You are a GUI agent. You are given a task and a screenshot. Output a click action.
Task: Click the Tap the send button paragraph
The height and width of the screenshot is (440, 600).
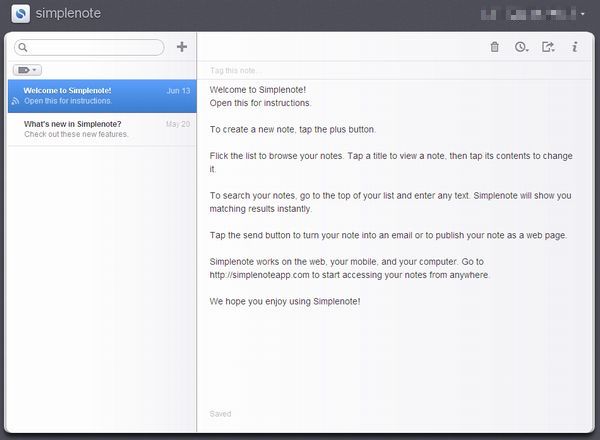pos(388,235)
